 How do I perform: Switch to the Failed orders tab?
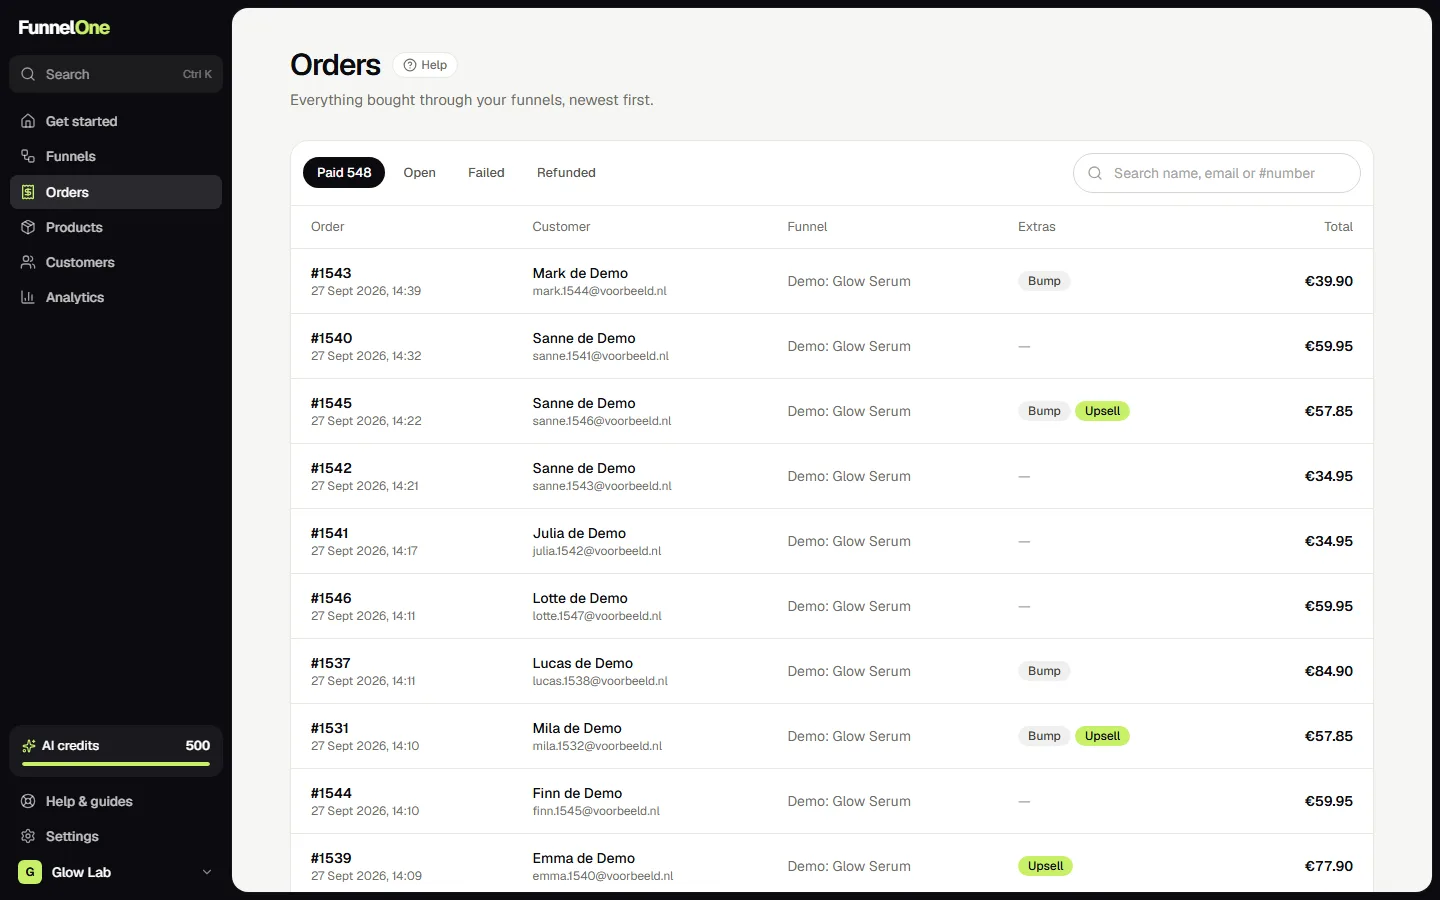pyautogui.click(x=486, y=172)
